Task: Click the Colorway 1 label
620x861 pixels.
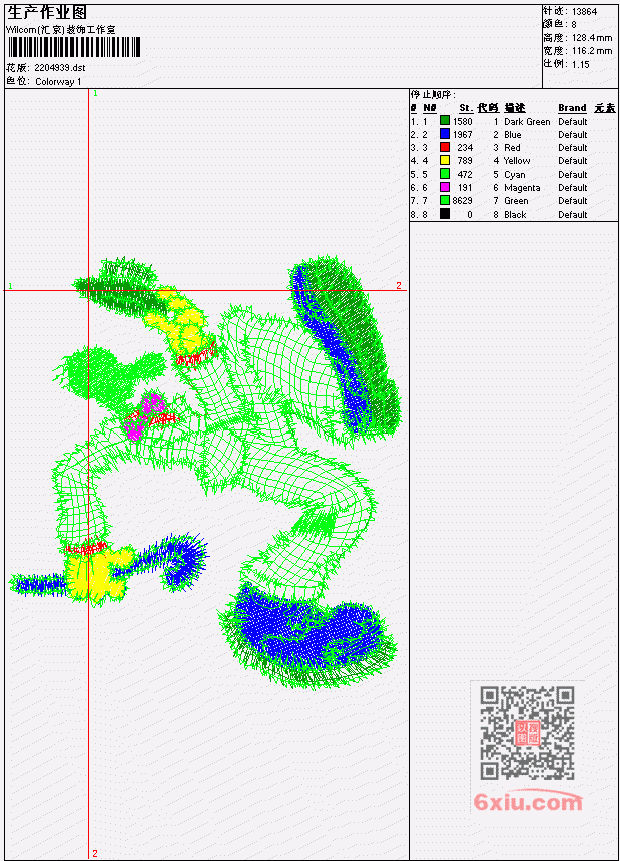Action: pyautogui.click(x=58, y=81)
